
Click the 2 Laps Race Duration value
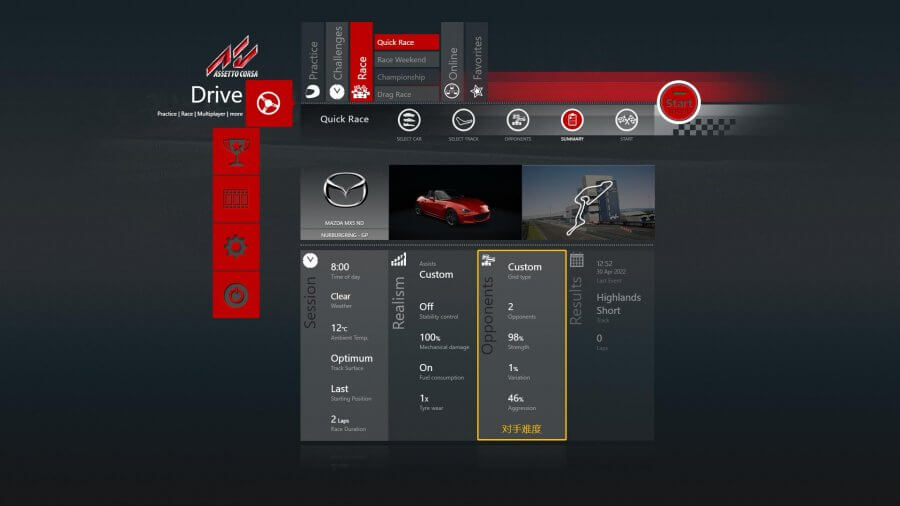[340, 419]
